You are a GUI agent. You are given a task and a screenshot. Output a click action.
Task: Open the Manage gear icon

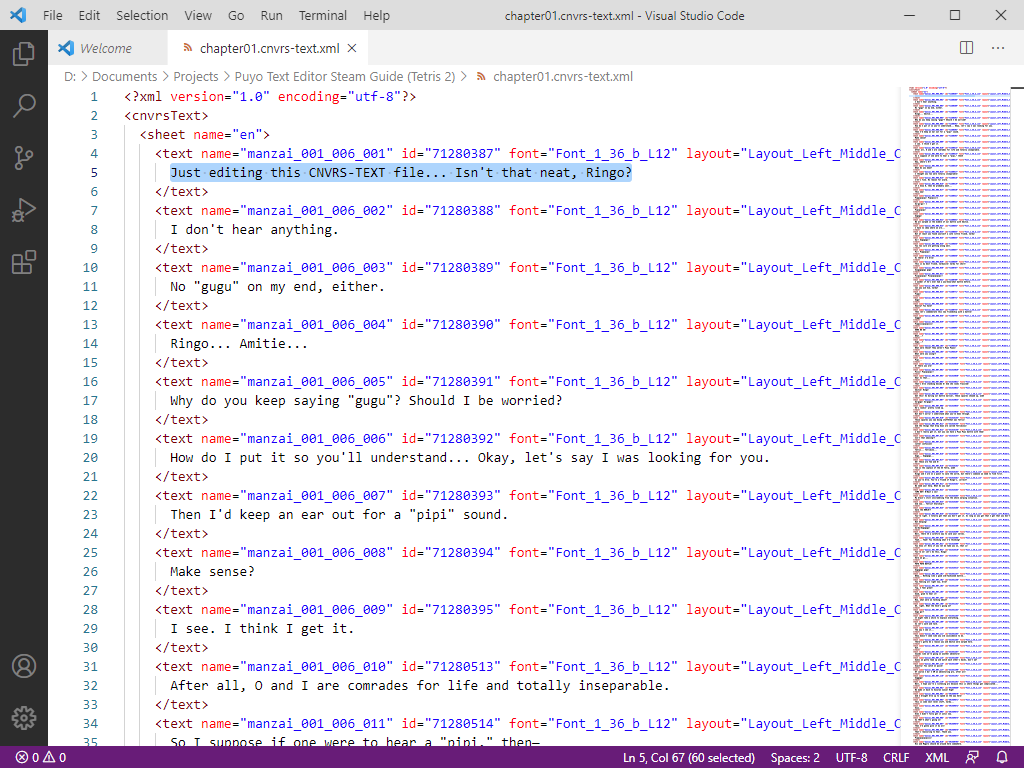point(24,717)
